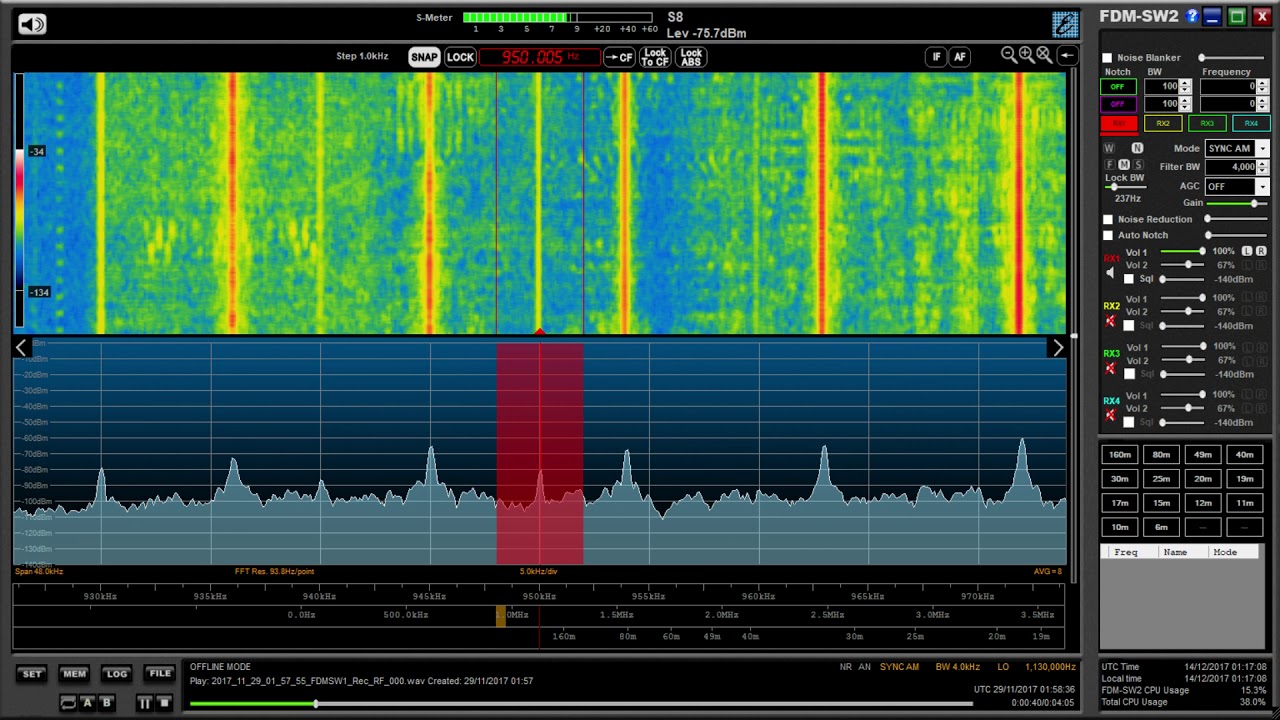Screen dimensions: 1280x720
Task: Adjust the Lock BW slider
Action: click(x=1125, y=187)
